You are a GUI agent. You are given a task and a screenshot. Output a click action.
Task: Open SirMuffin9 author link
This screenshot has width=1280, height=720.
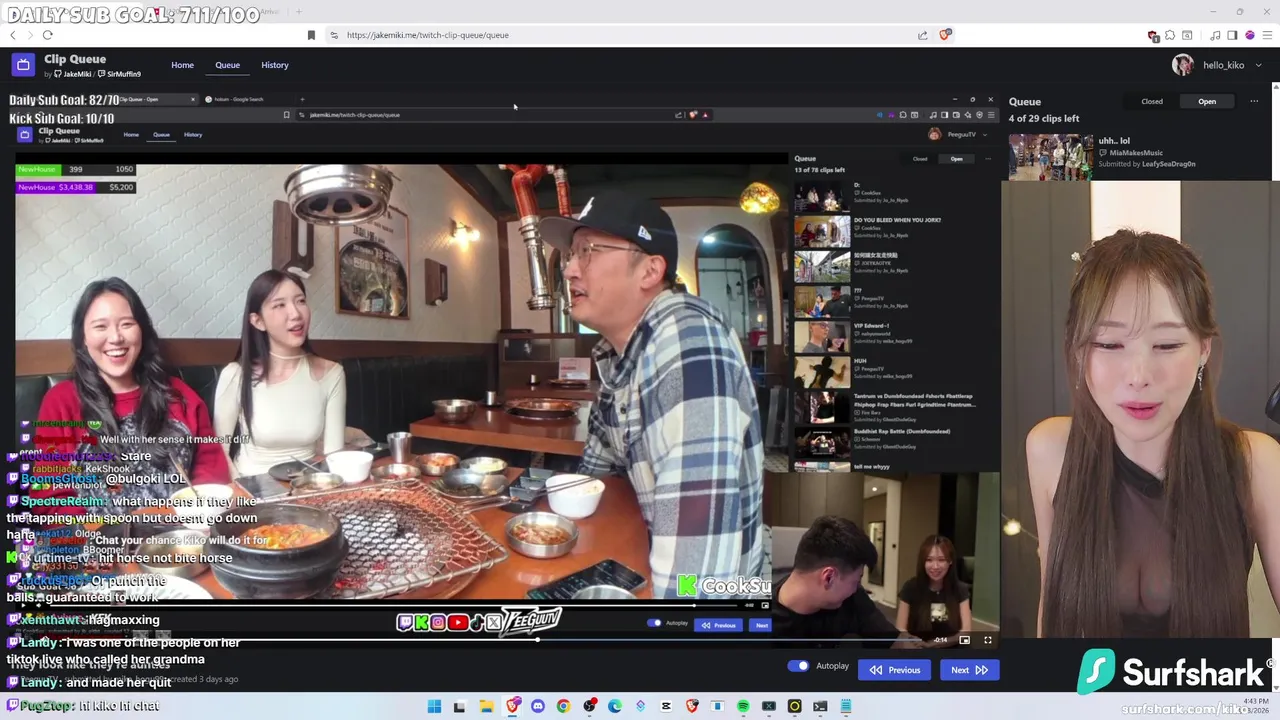pyautogui.click(x=119, y=74)
